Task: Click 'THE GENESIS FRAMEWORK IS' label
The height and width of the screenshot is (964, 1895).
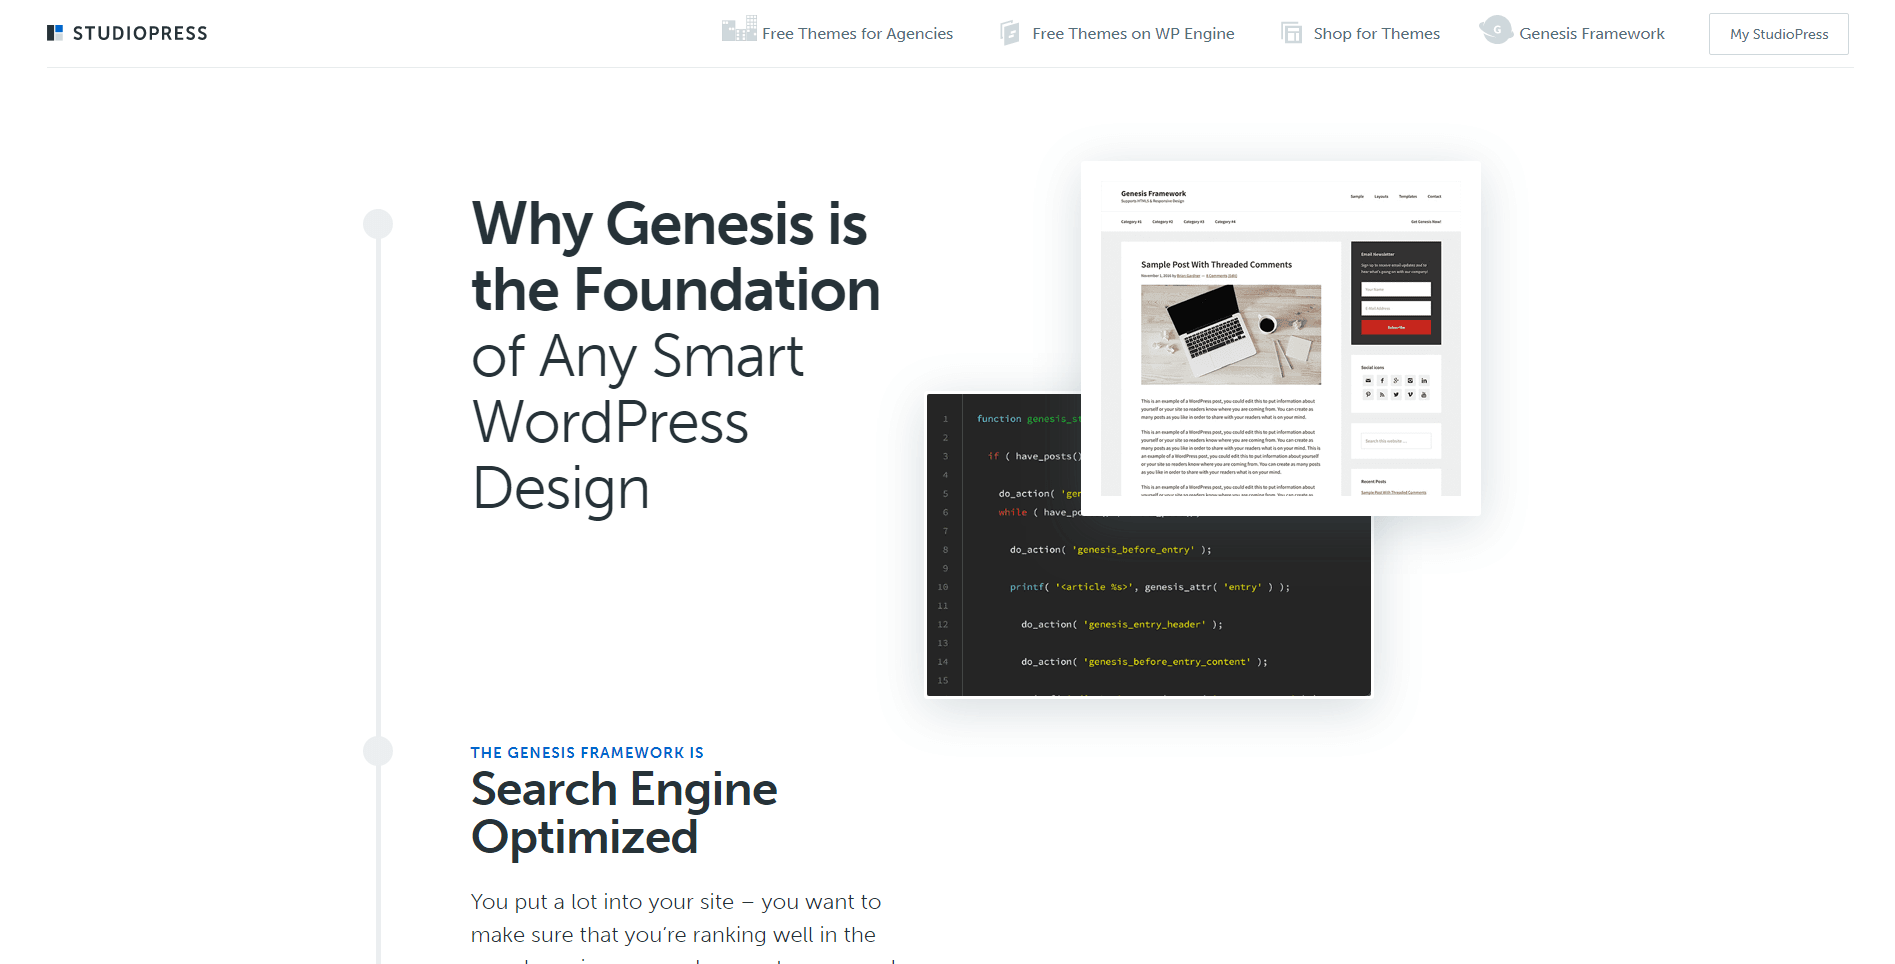Action: click(587, 753)
